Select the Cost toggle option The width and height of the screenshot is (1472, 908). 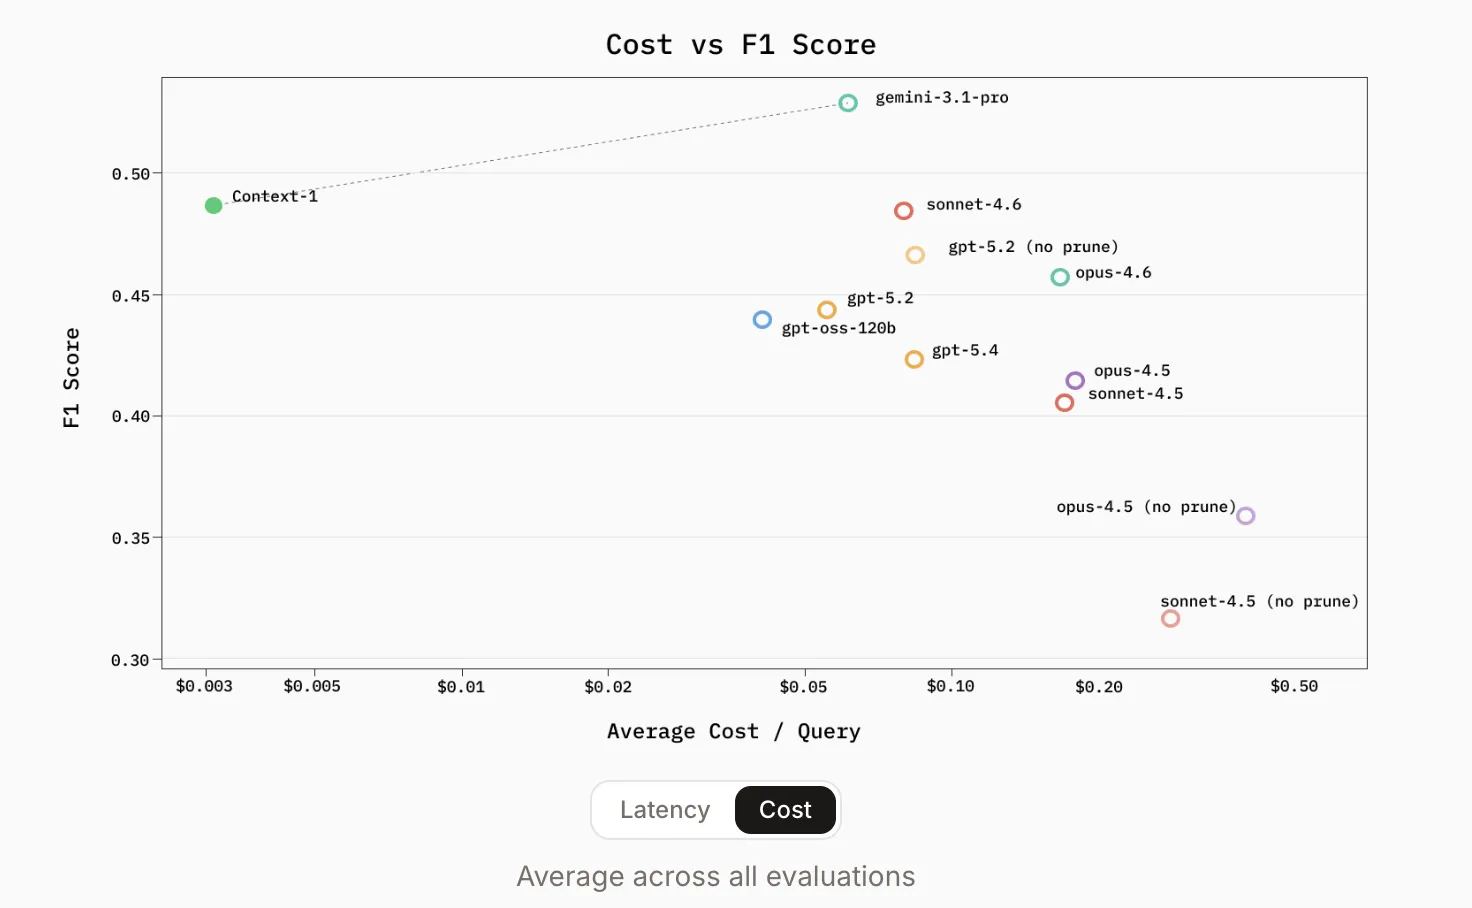[785, 810]
